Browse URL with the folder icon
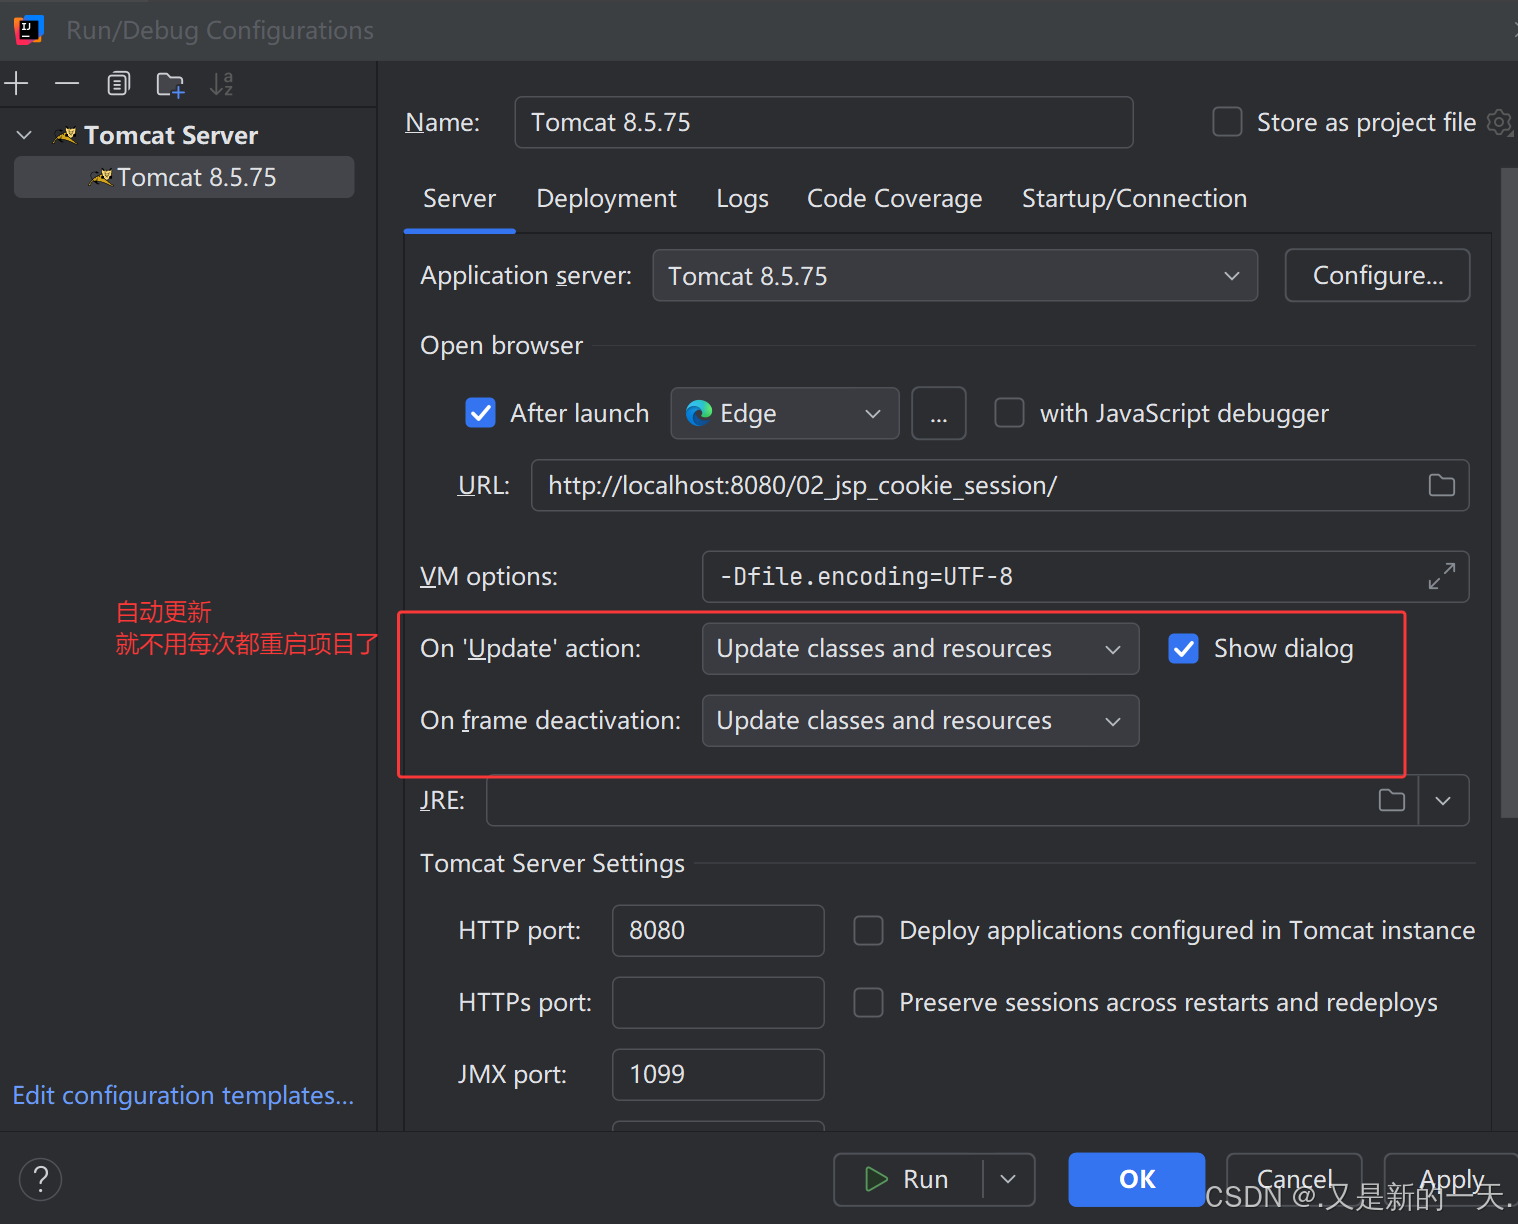Image resolution: width=1518 pixels, height=1224 pixels. coord(1441,485)
